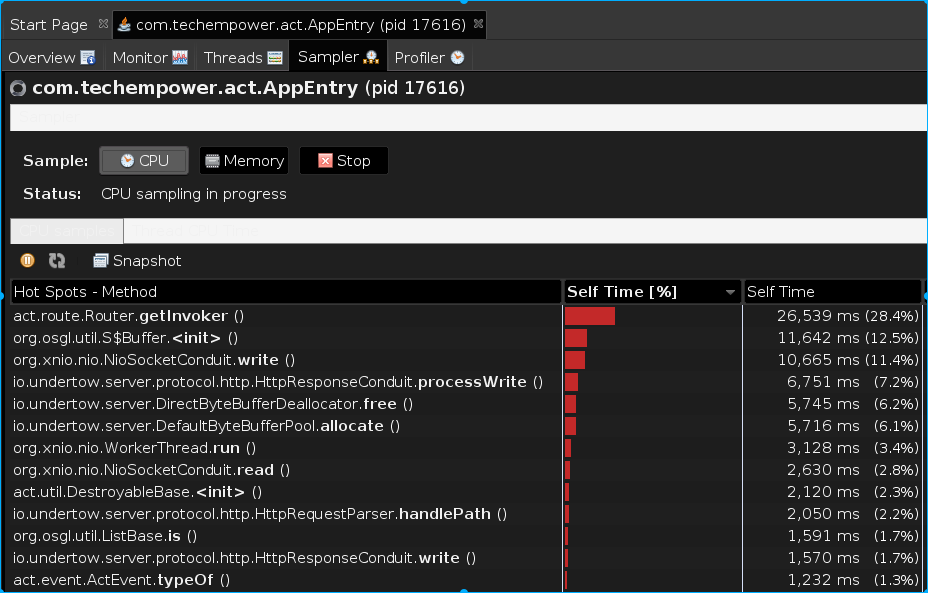Select the Sampler tab
This screenshot has height=593, width=928.
(x=338, y=57)
